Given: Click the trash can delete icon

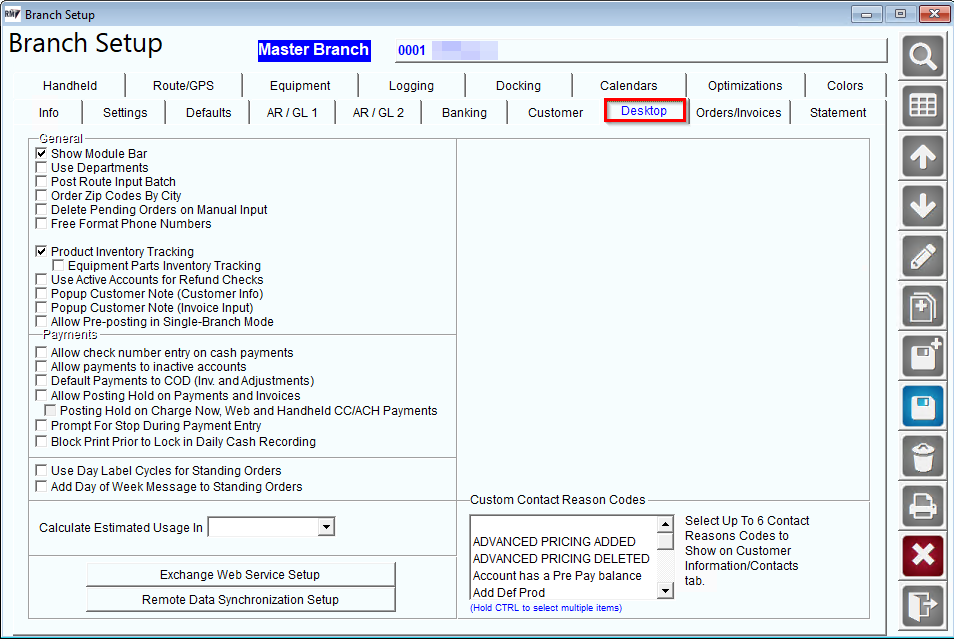Looking at the screenshot, I should pyautogui.click(x=922, y=456).
